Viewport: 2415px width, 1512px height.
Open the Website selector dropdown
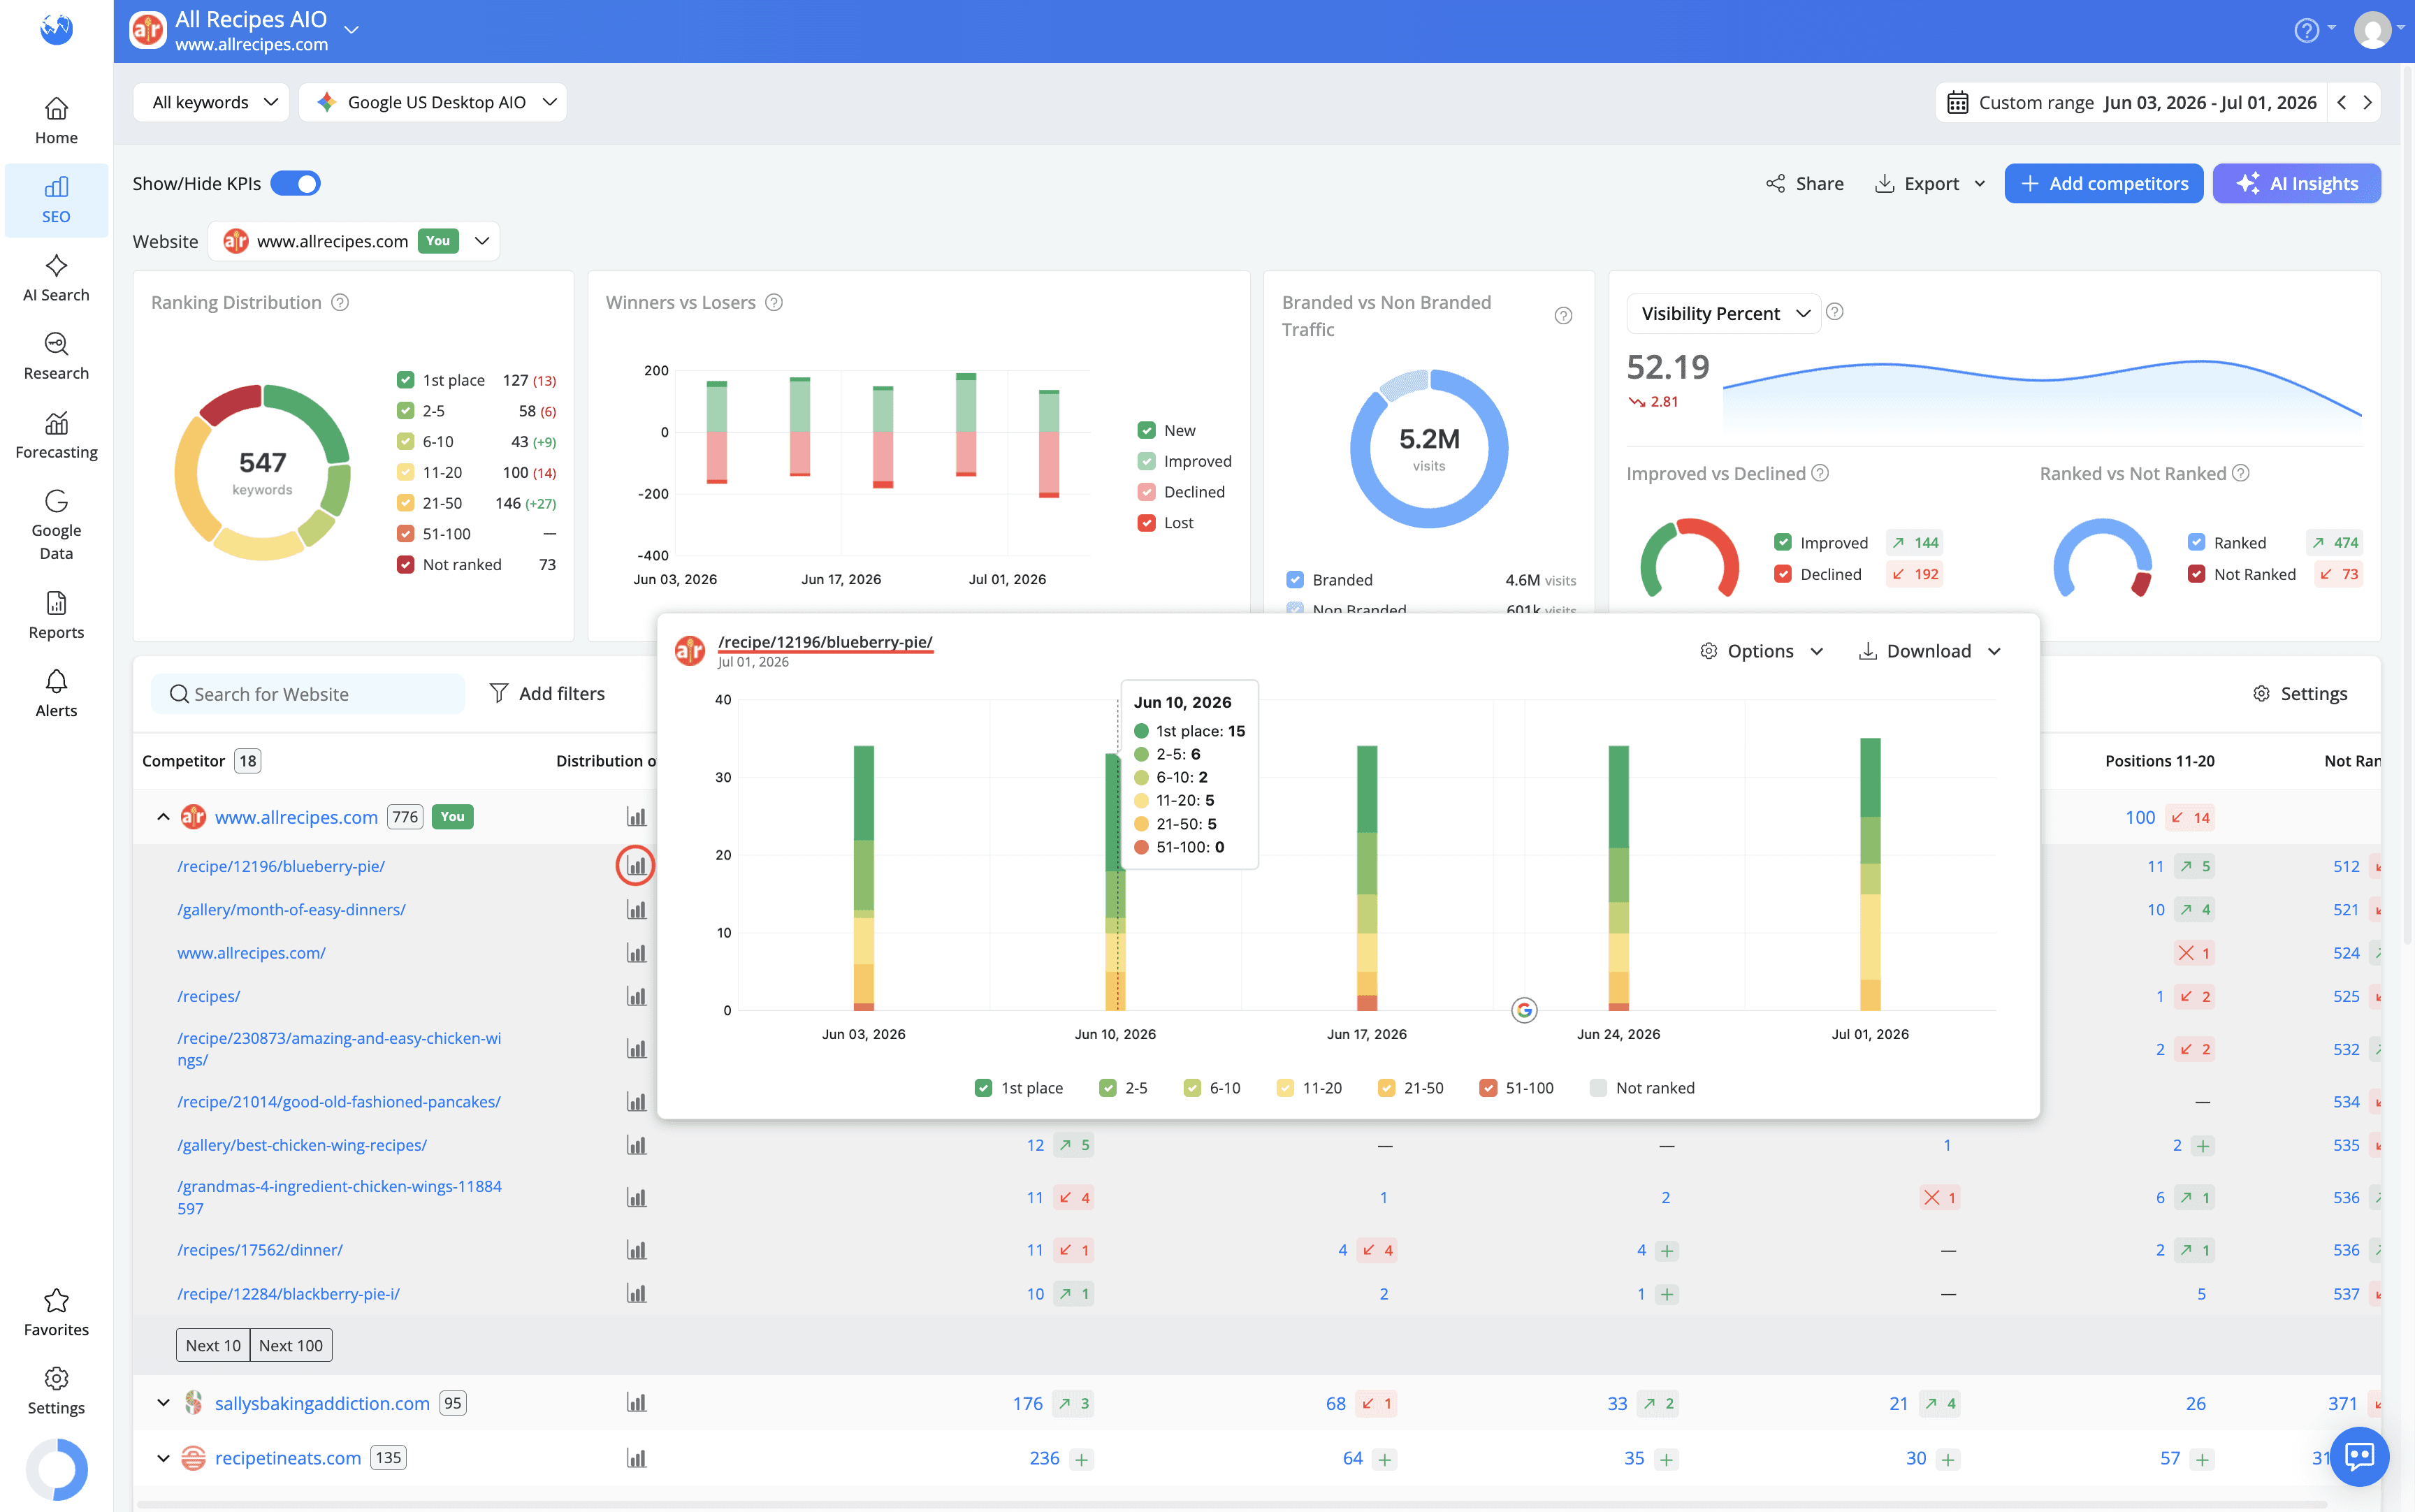(x=354, y=241)
